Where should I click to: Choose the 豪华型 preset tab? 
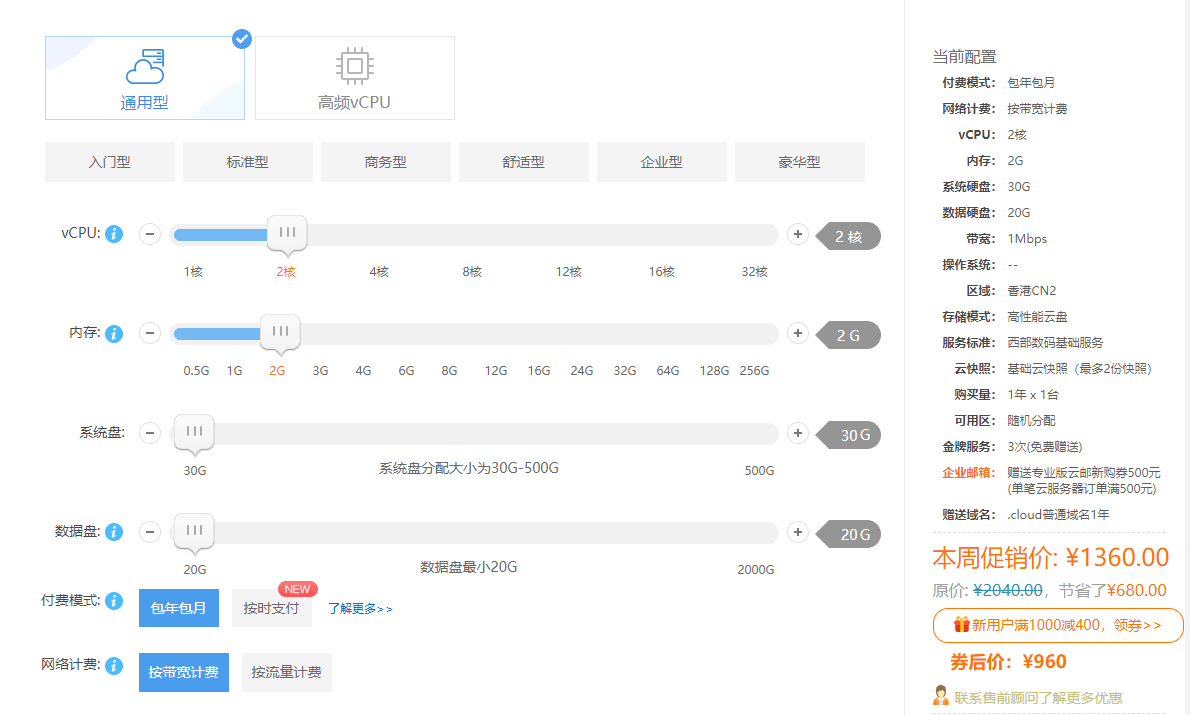click(800, 162)
